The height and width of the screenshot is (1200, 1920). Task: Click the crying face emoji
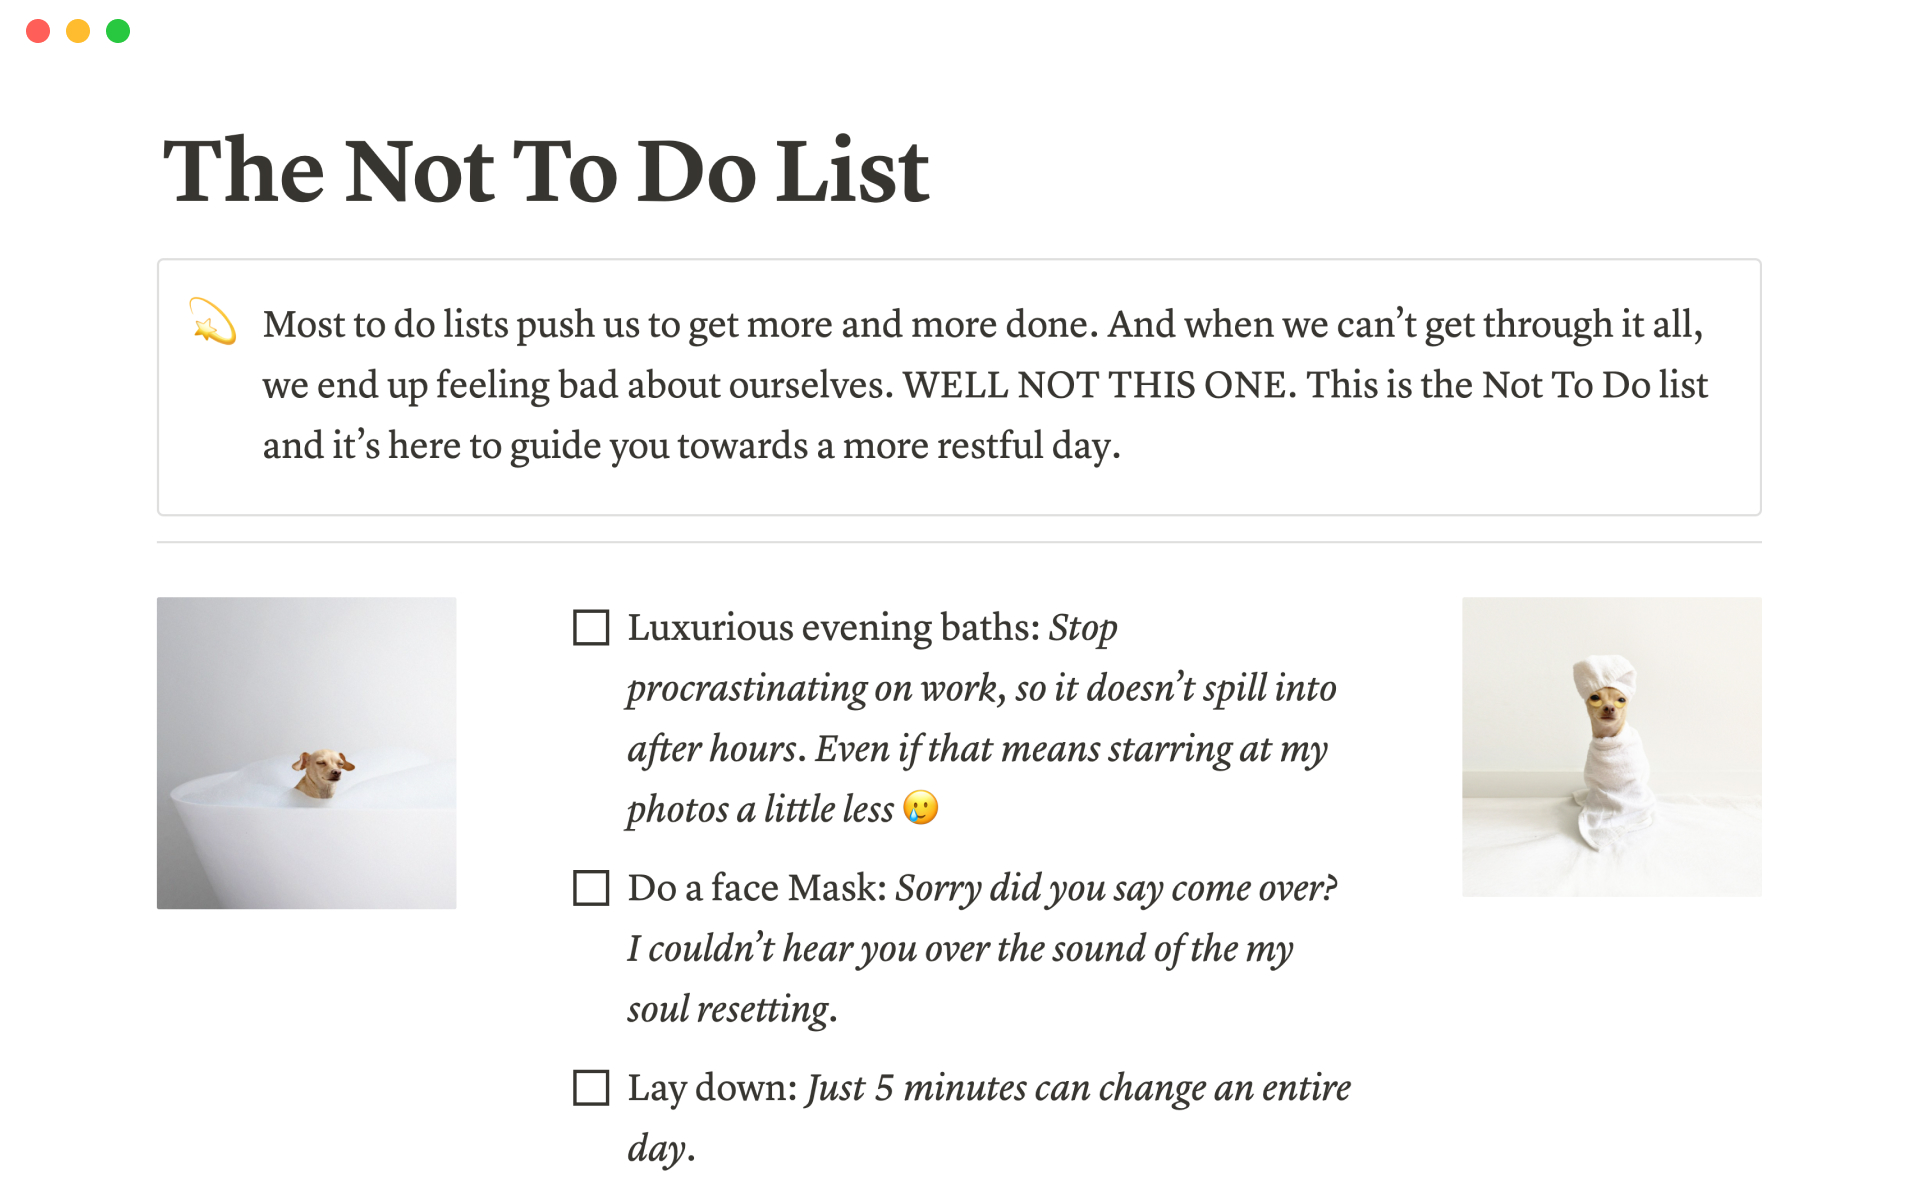920,808
